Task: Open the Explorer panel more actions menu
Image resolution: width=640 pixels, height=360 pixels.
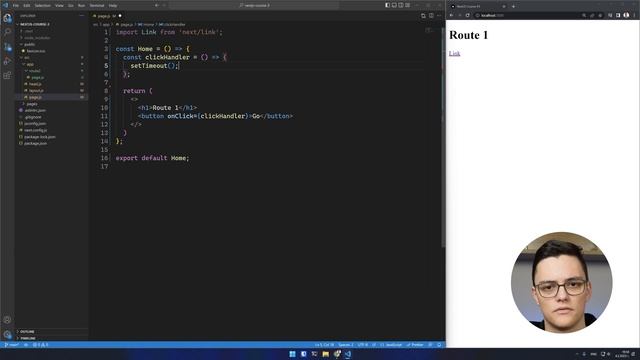Action: [82, 16]
